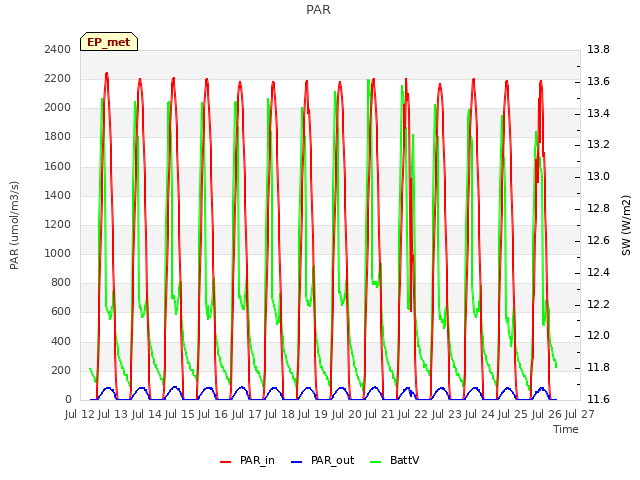This screenshot has width=640, height=480.
Task: Click the 12.6 right axis value
Action: [598, 240]
